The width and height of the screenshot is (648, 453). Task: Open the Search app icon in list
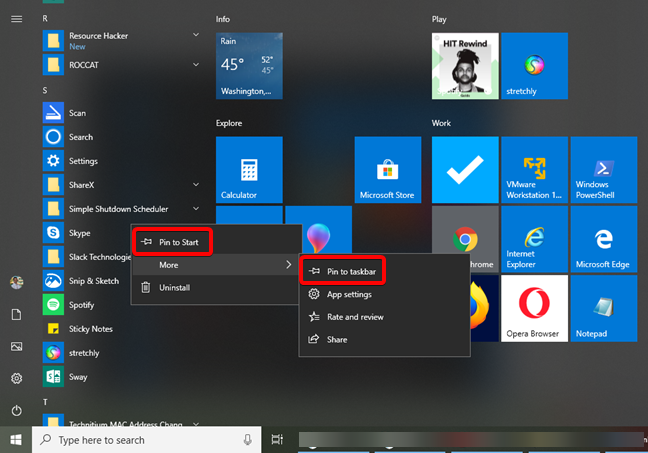pos(53,137)
